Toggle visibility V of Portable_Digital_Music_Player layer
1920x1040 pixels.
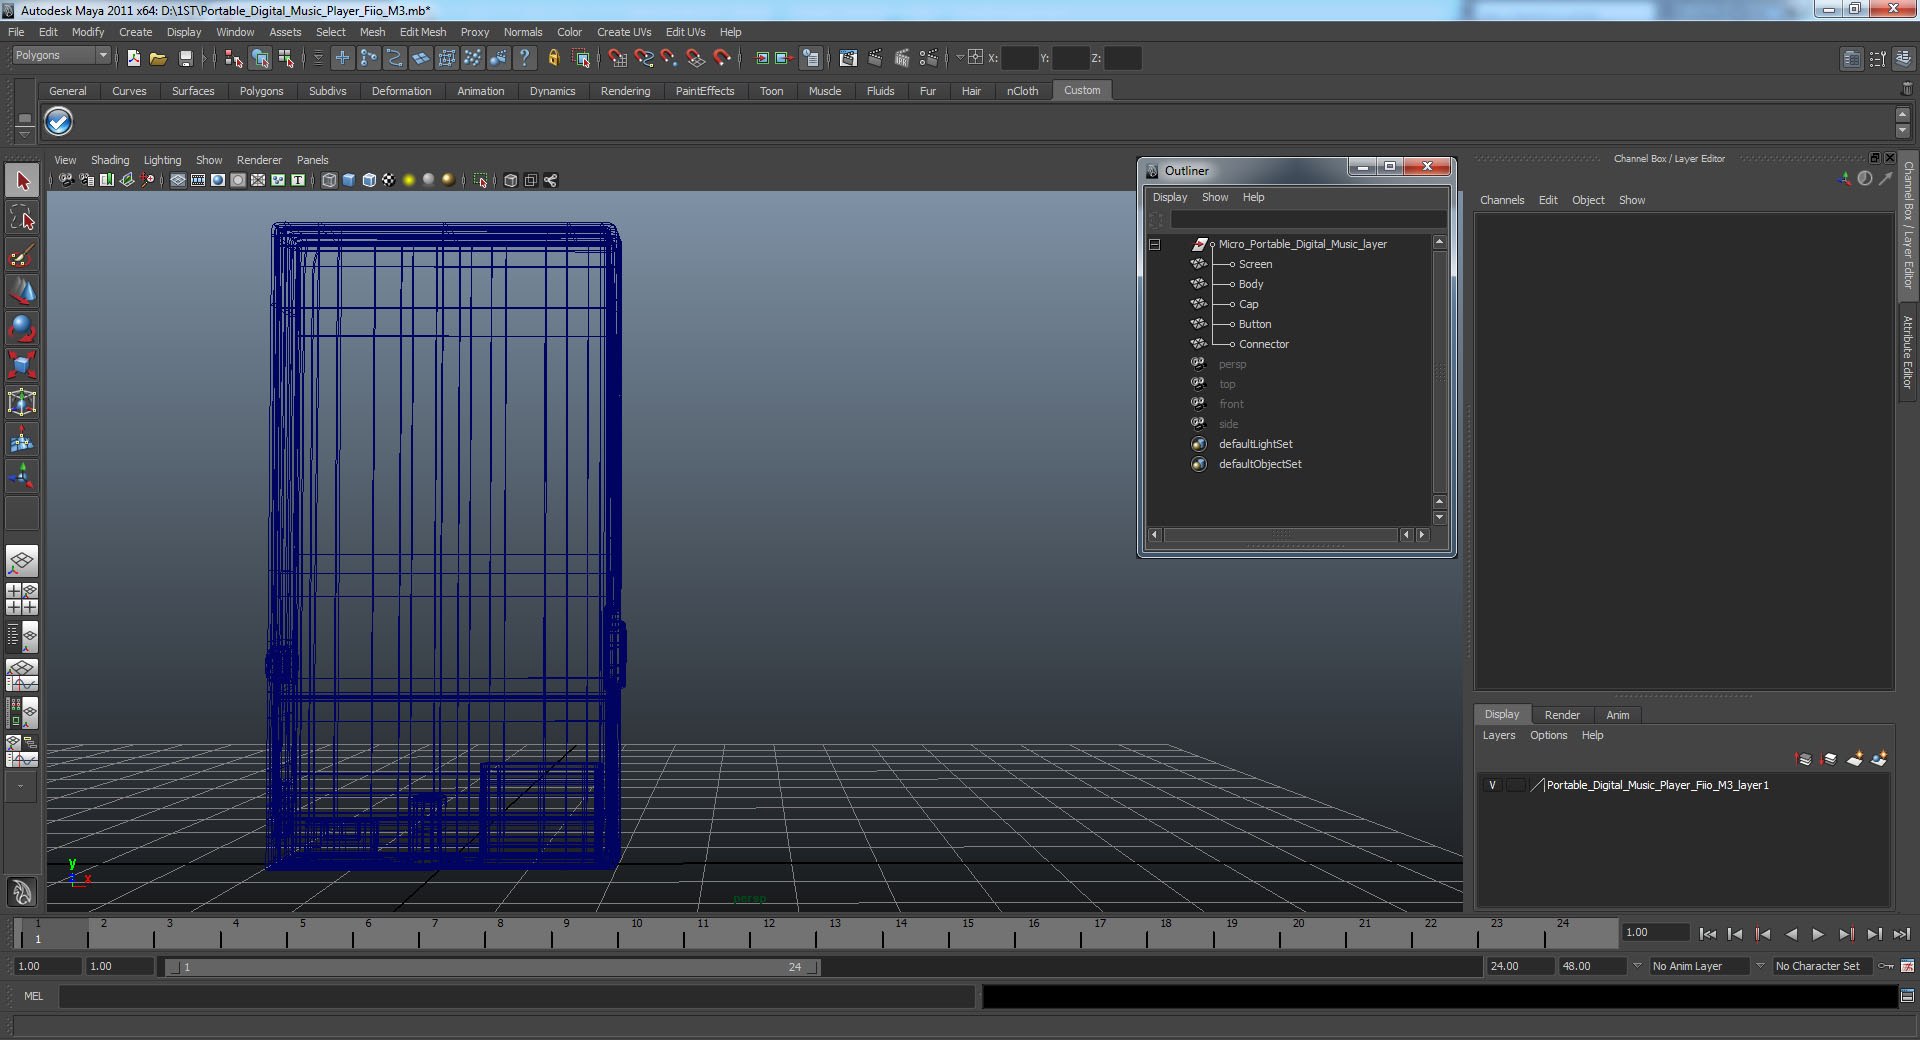[x=1492, y=786]
